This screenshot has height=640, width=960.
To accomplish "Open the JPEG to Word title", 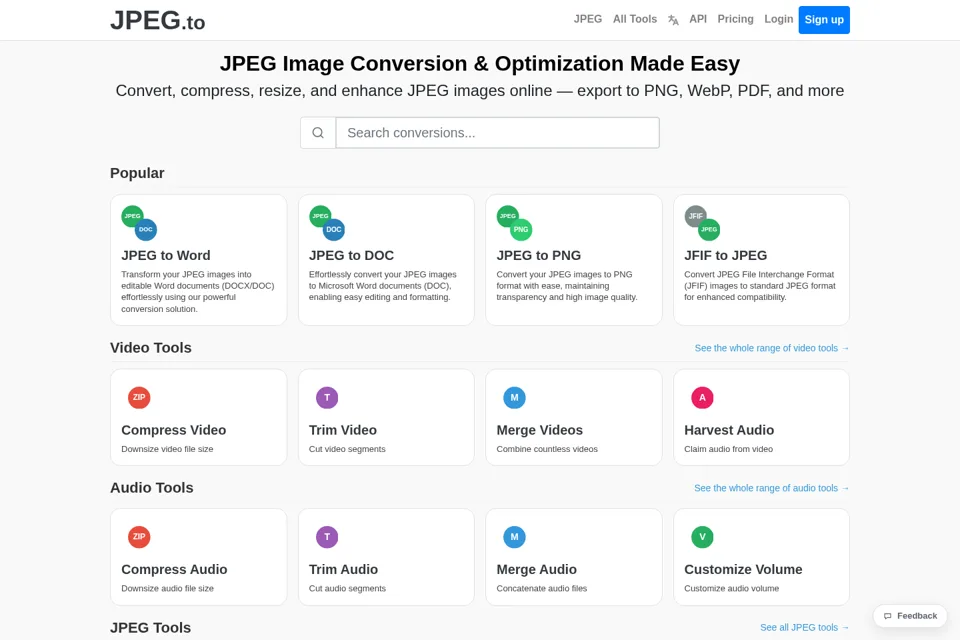I will (x=166, y=255).
